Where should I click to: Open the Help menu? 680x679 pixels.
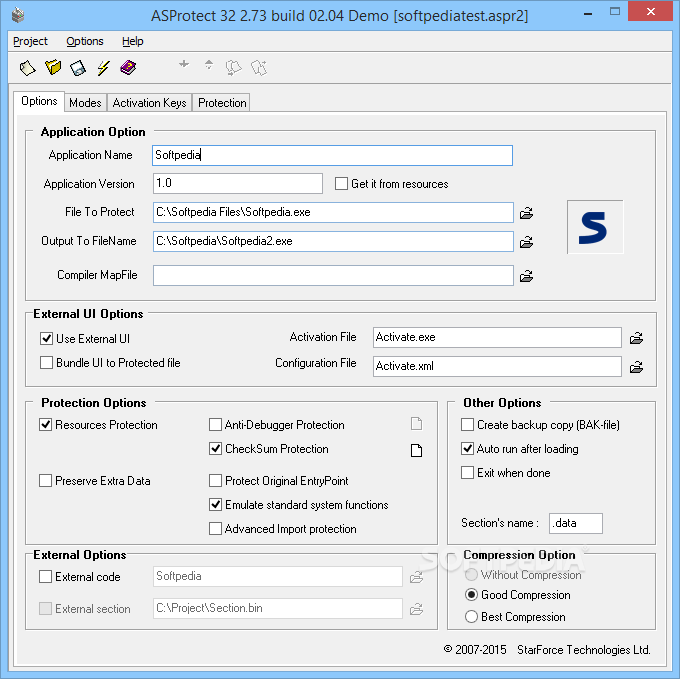(132, 41)
